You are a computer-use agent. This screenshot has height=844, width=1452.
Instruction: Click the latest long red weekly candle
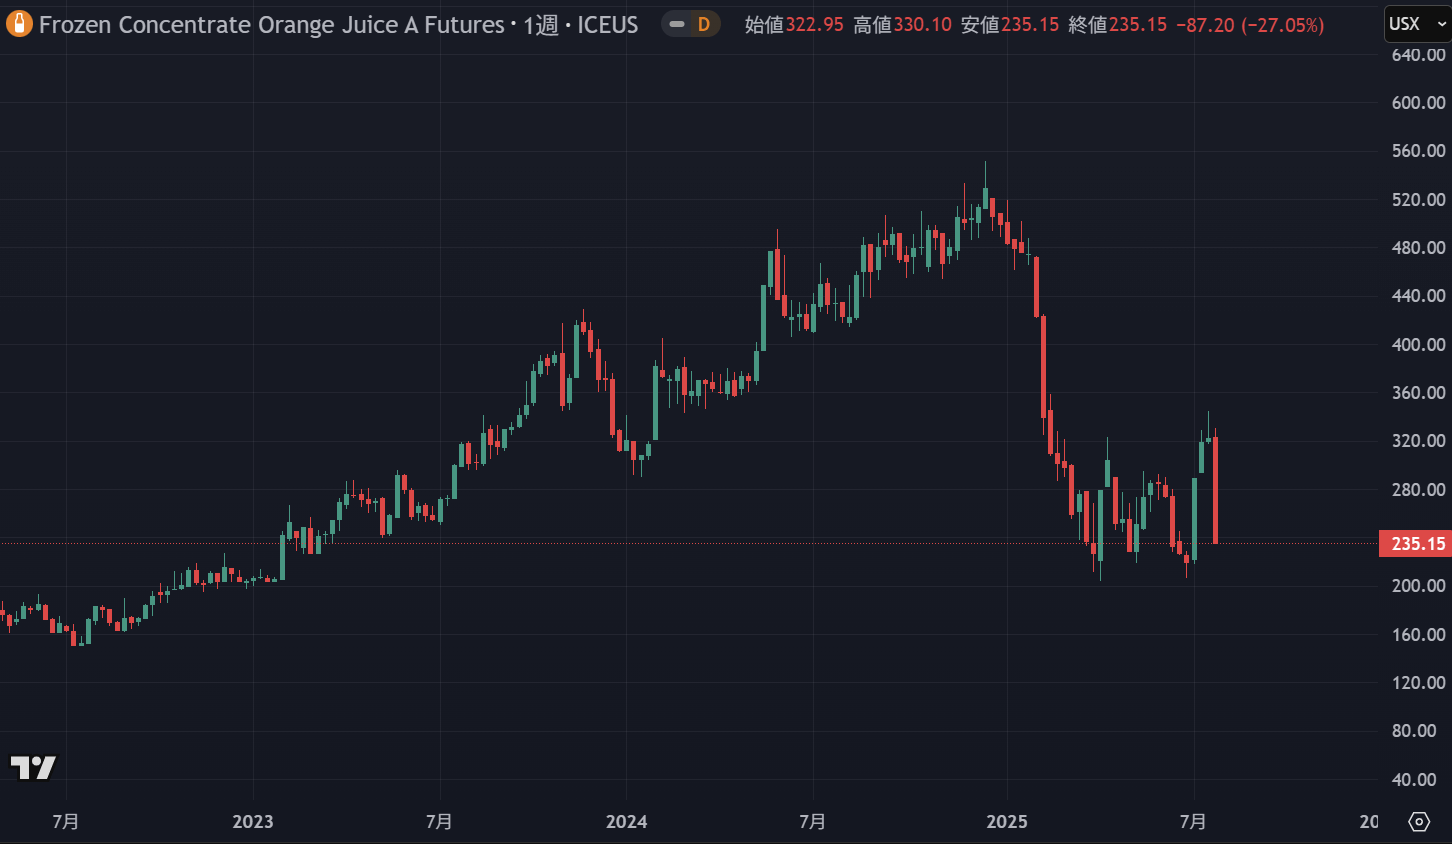pyautogui.click(x=1215, y=490)
